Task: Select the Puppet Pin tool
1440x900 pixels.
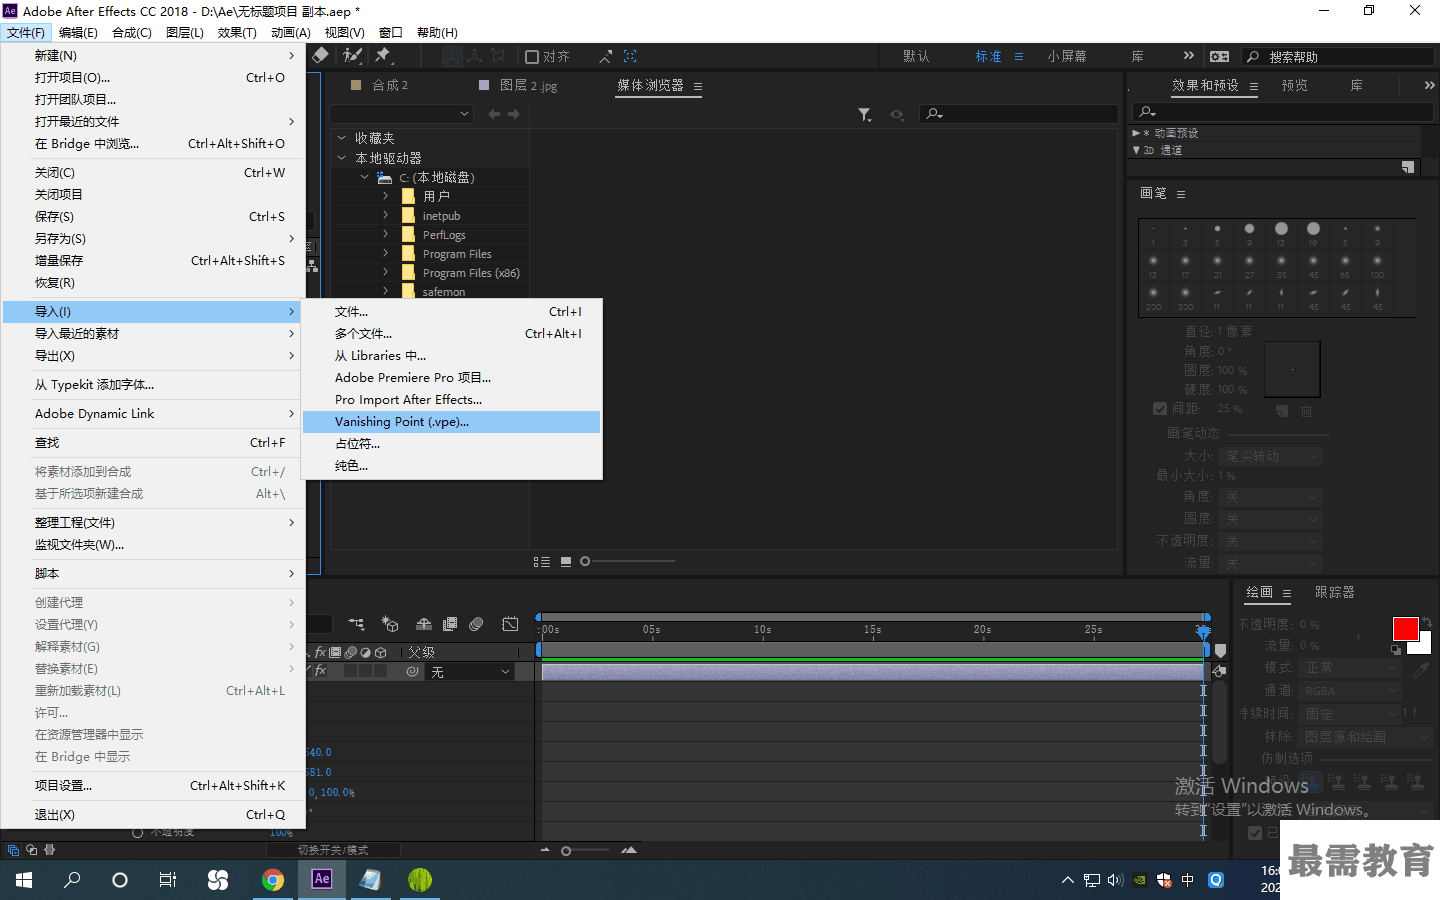Action: coord(383,56)
